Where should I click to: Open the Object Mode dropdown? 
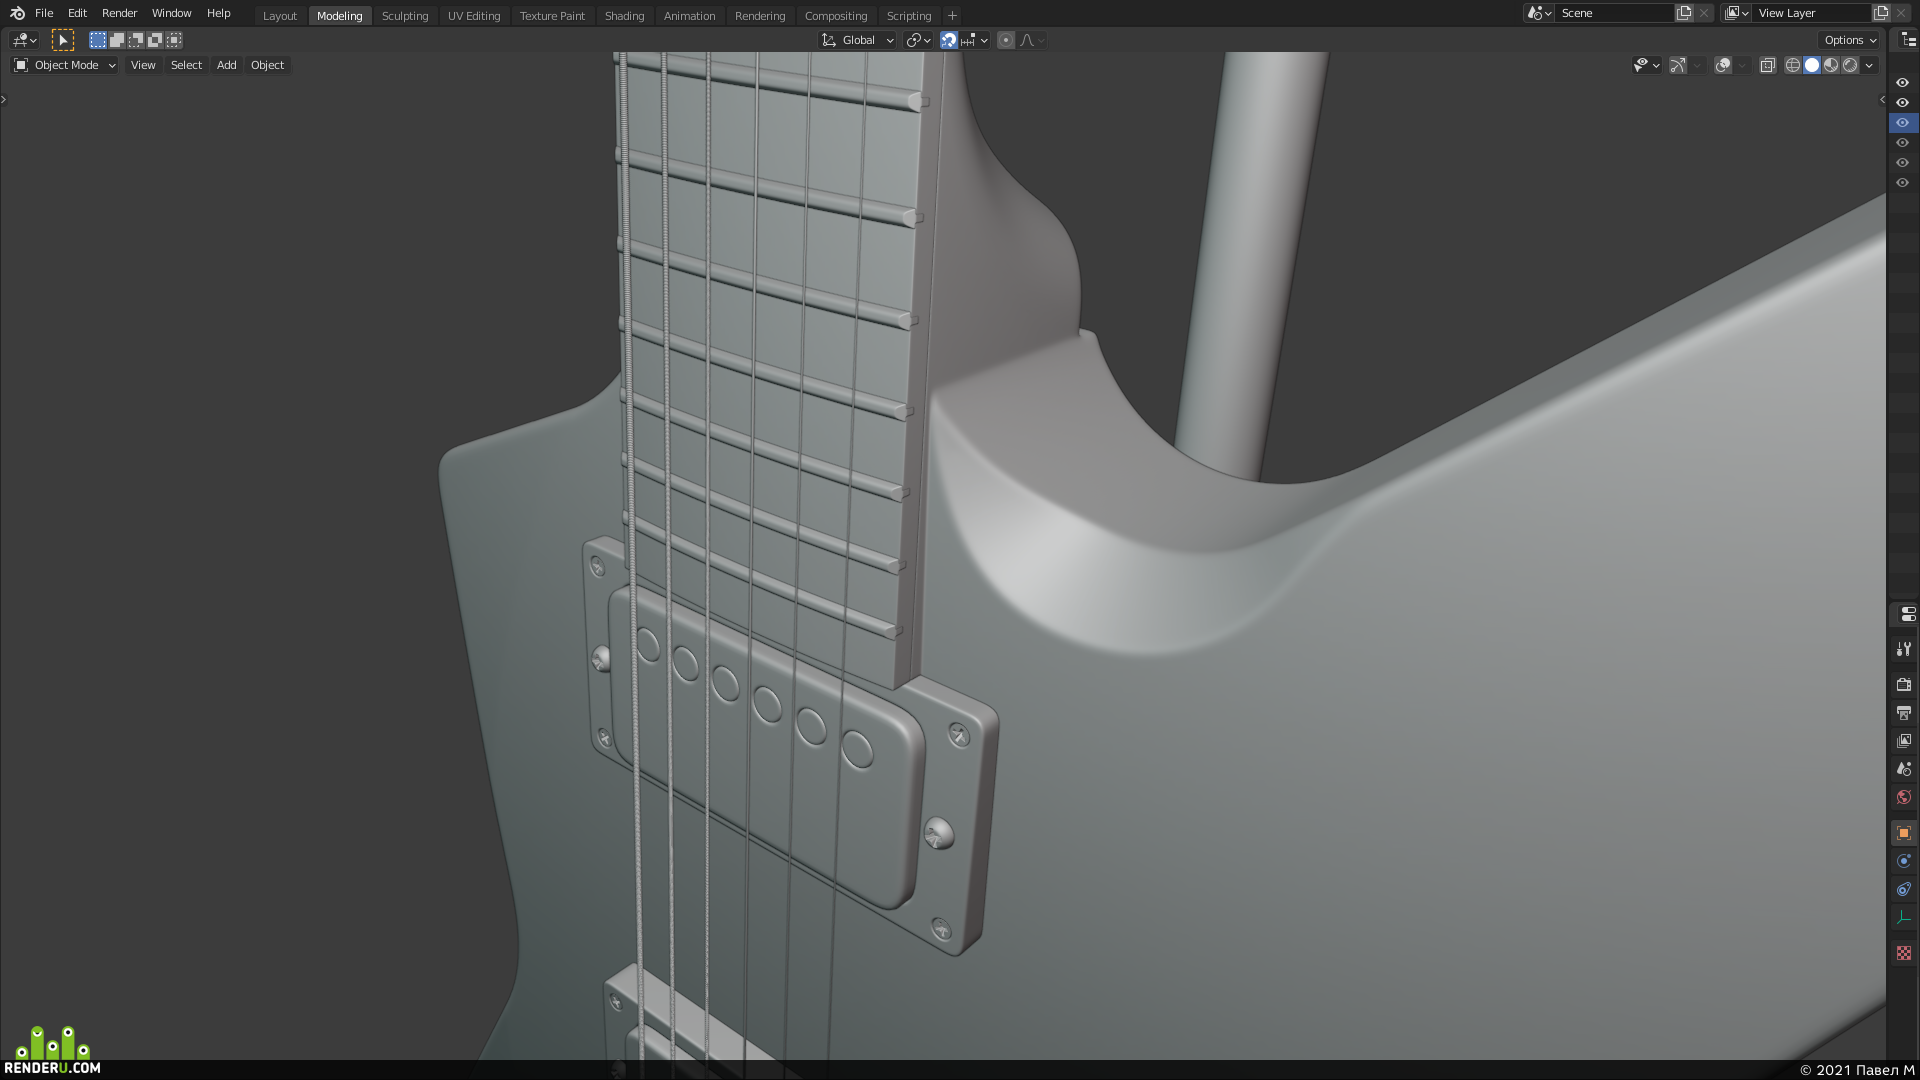(x=65, y=65)
